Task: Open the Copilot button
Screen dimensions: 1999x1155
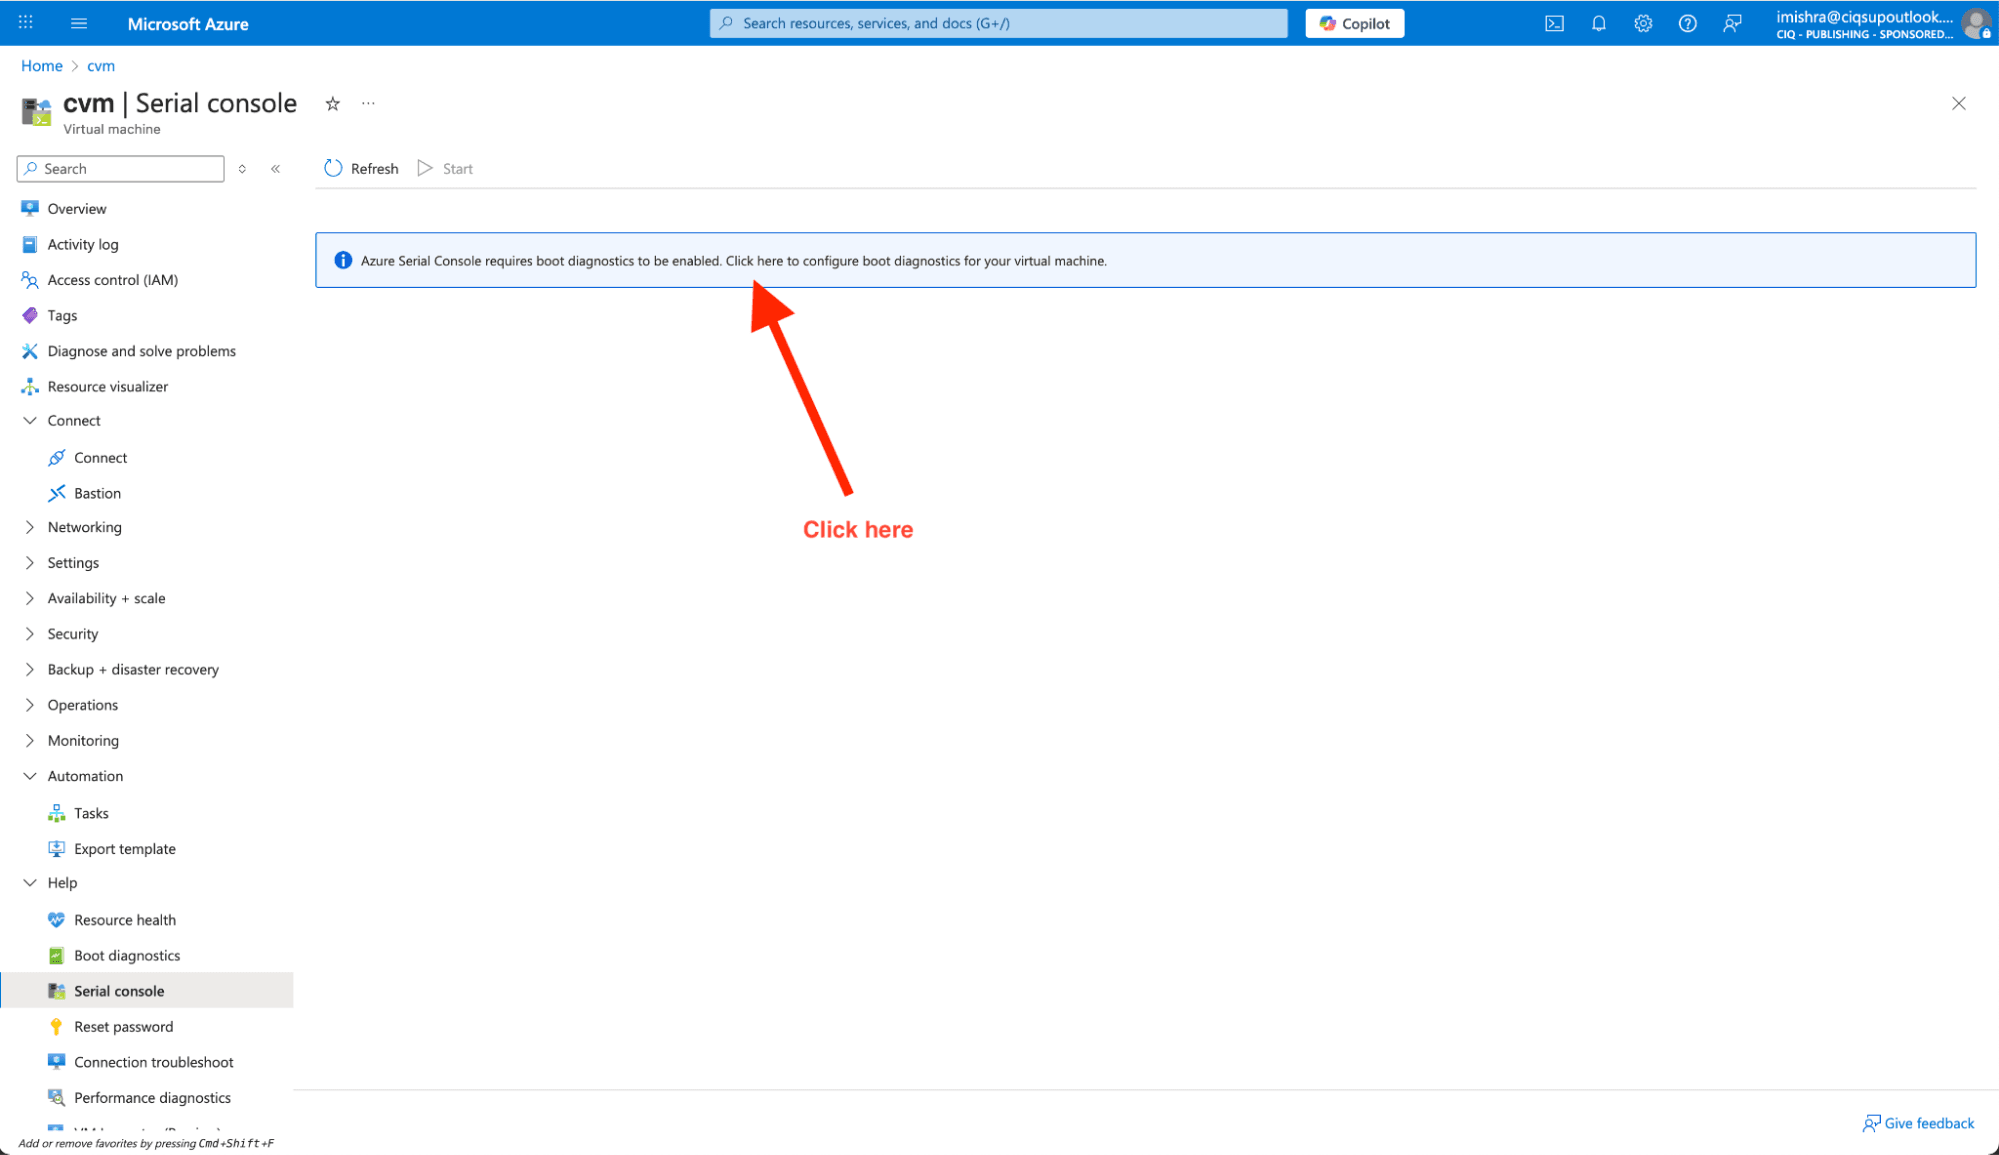Action: [1354, 24]
